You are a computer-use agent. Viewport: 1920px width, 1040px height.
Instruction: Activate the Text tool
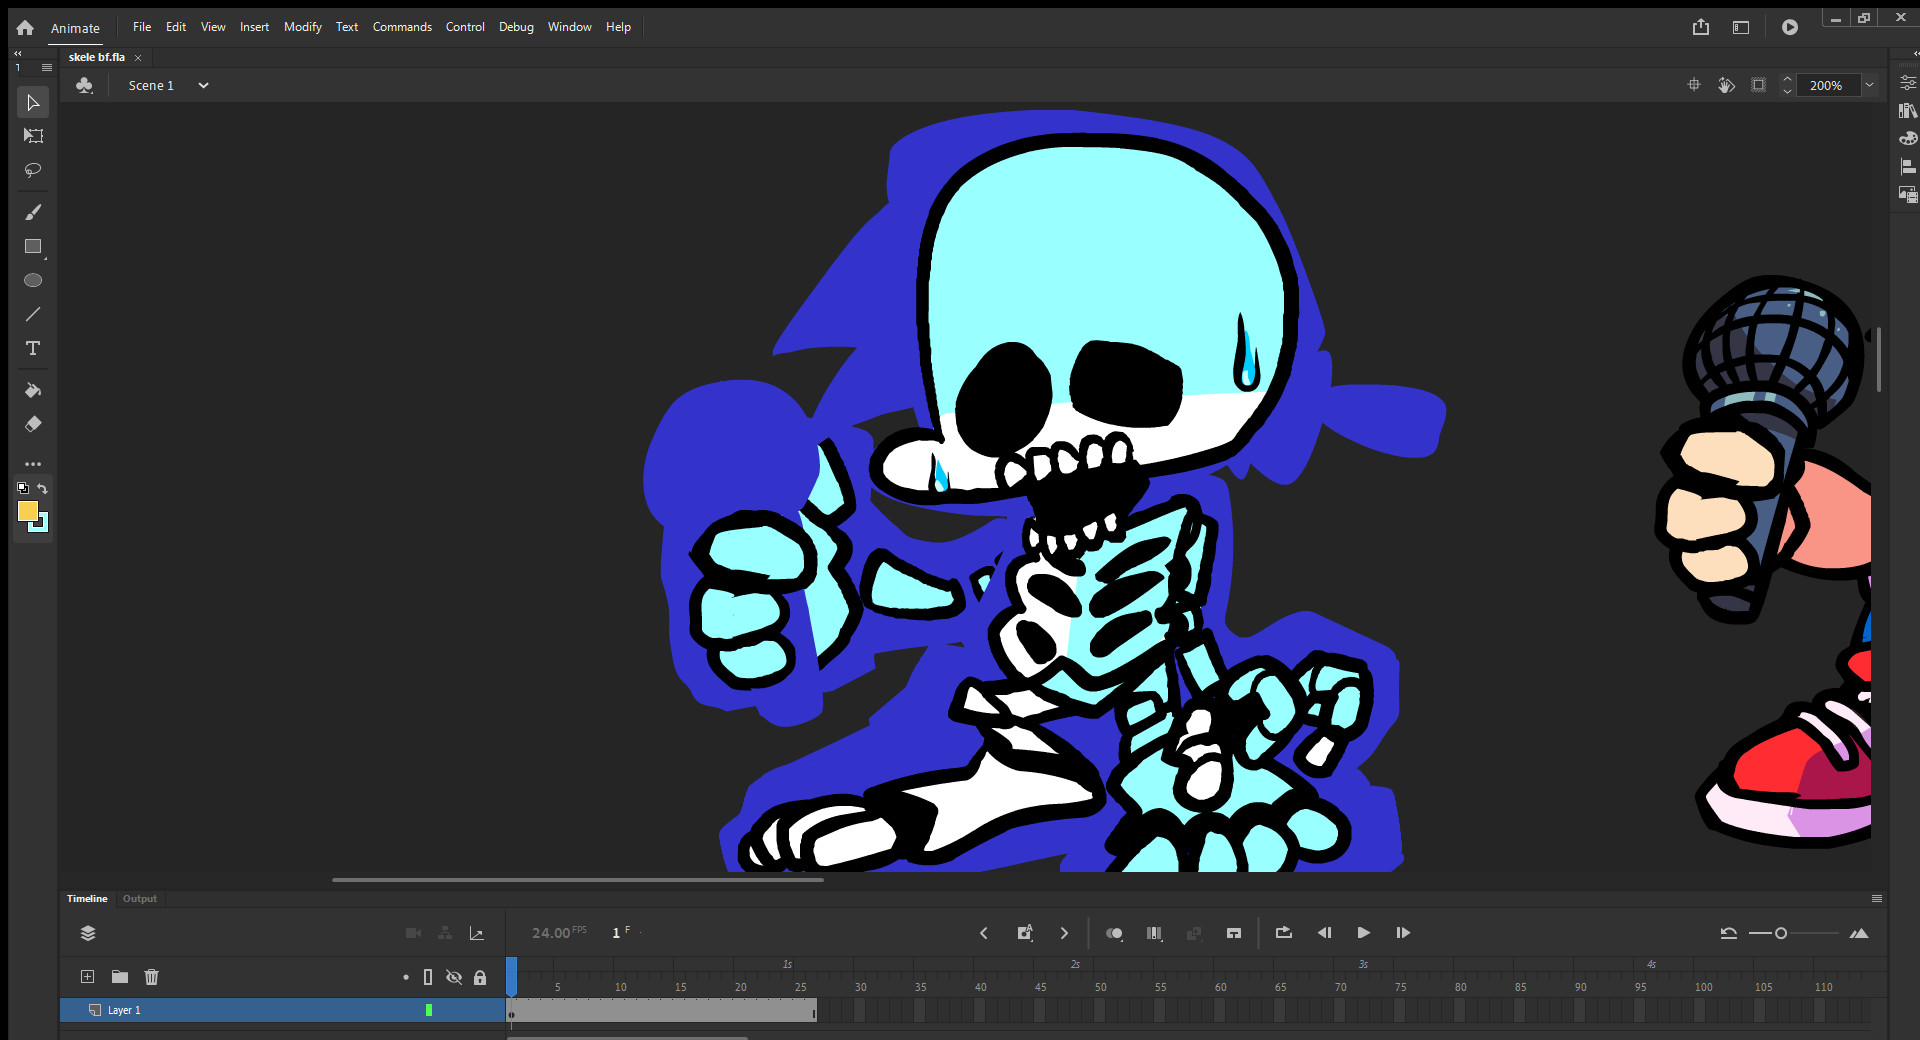tap(33, 348)
